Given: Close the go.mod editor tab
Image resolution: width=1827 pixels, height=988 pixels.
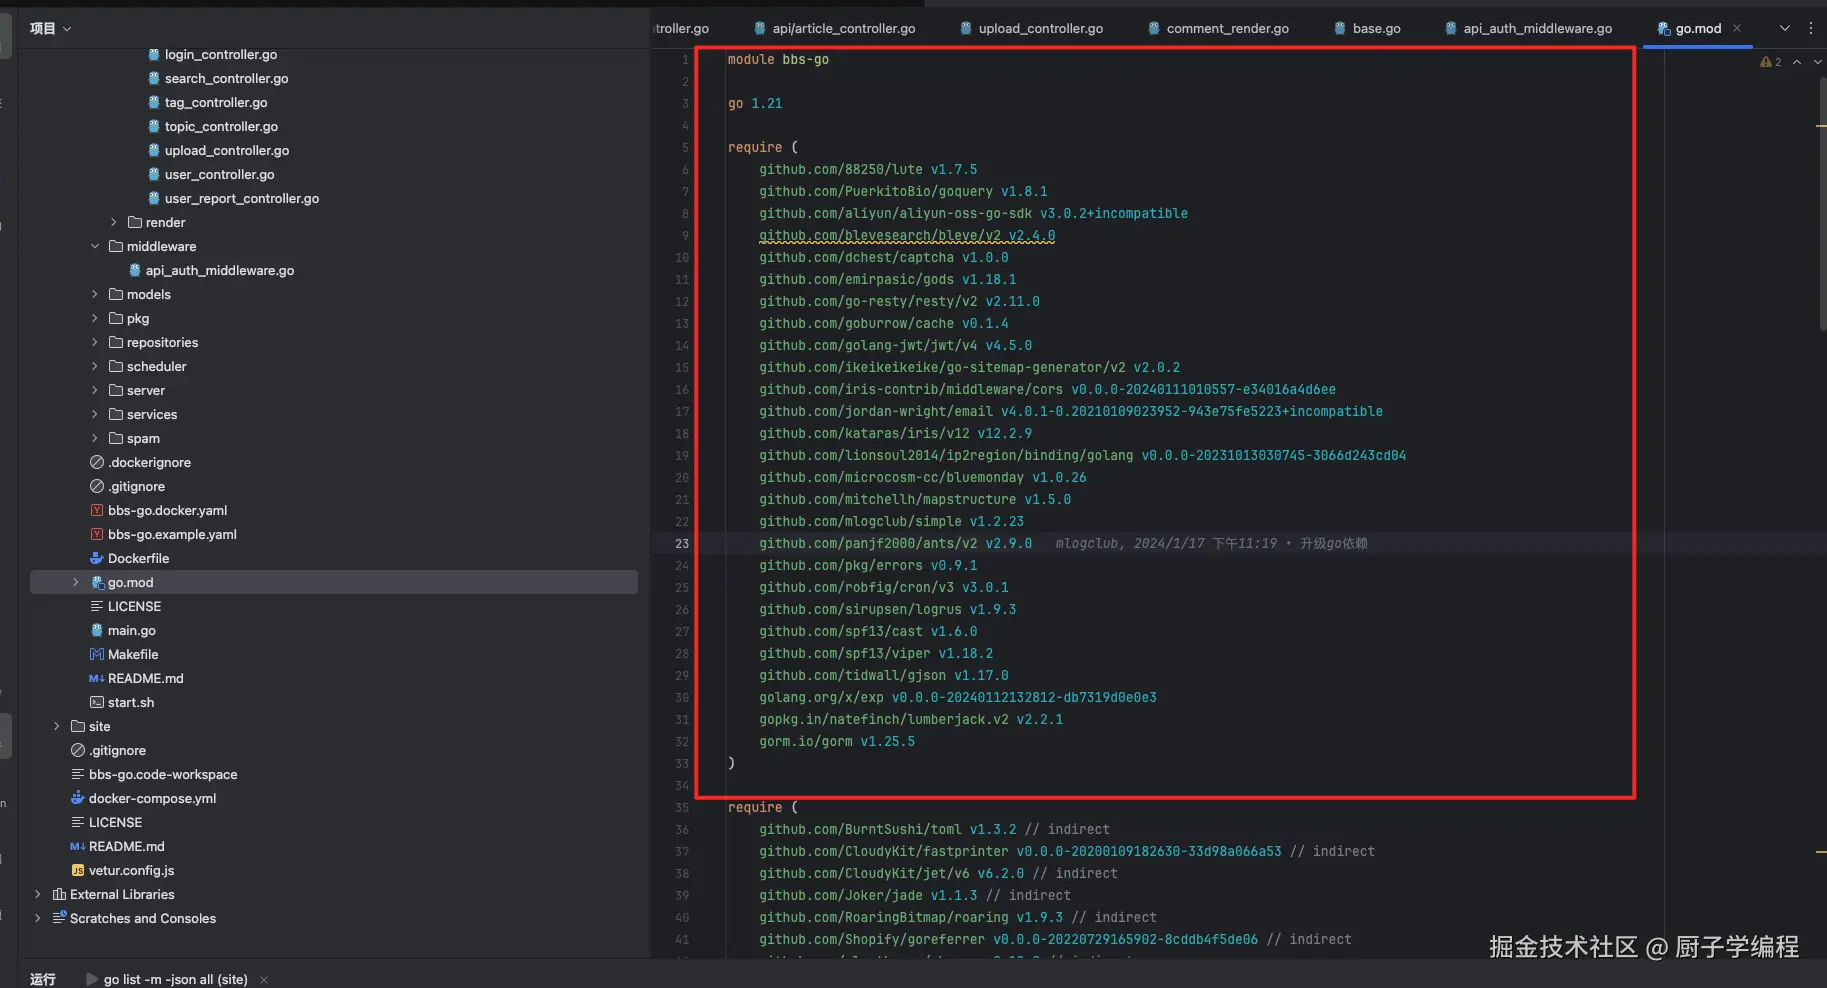Looking at the screenshot, I should pos(1737,29).
